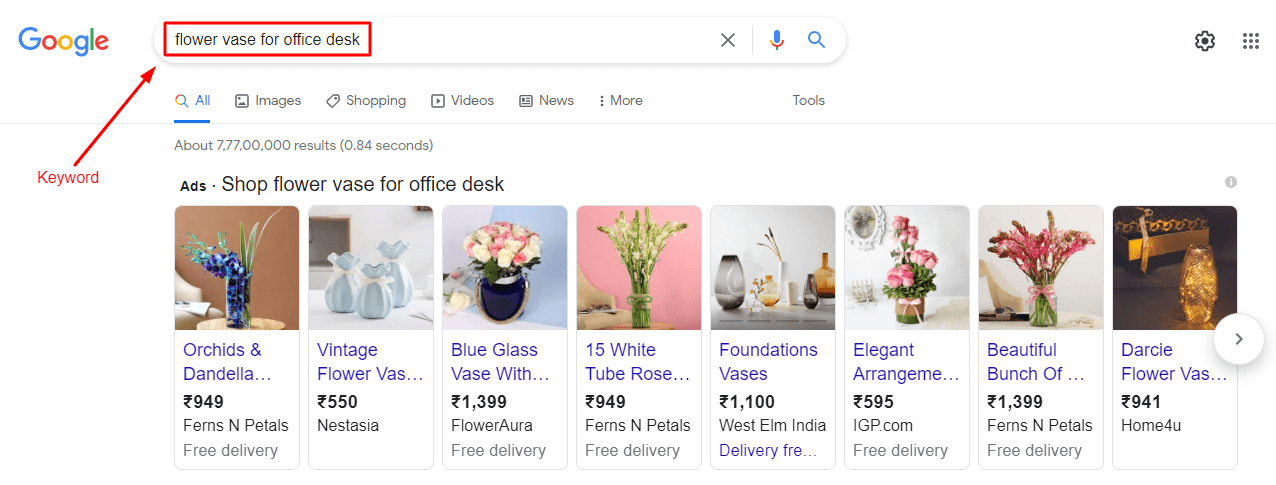The height and width of the screenshot is (485, 1276).
Task: Open Blue Glass Vase product image
Action: (505, 268)
